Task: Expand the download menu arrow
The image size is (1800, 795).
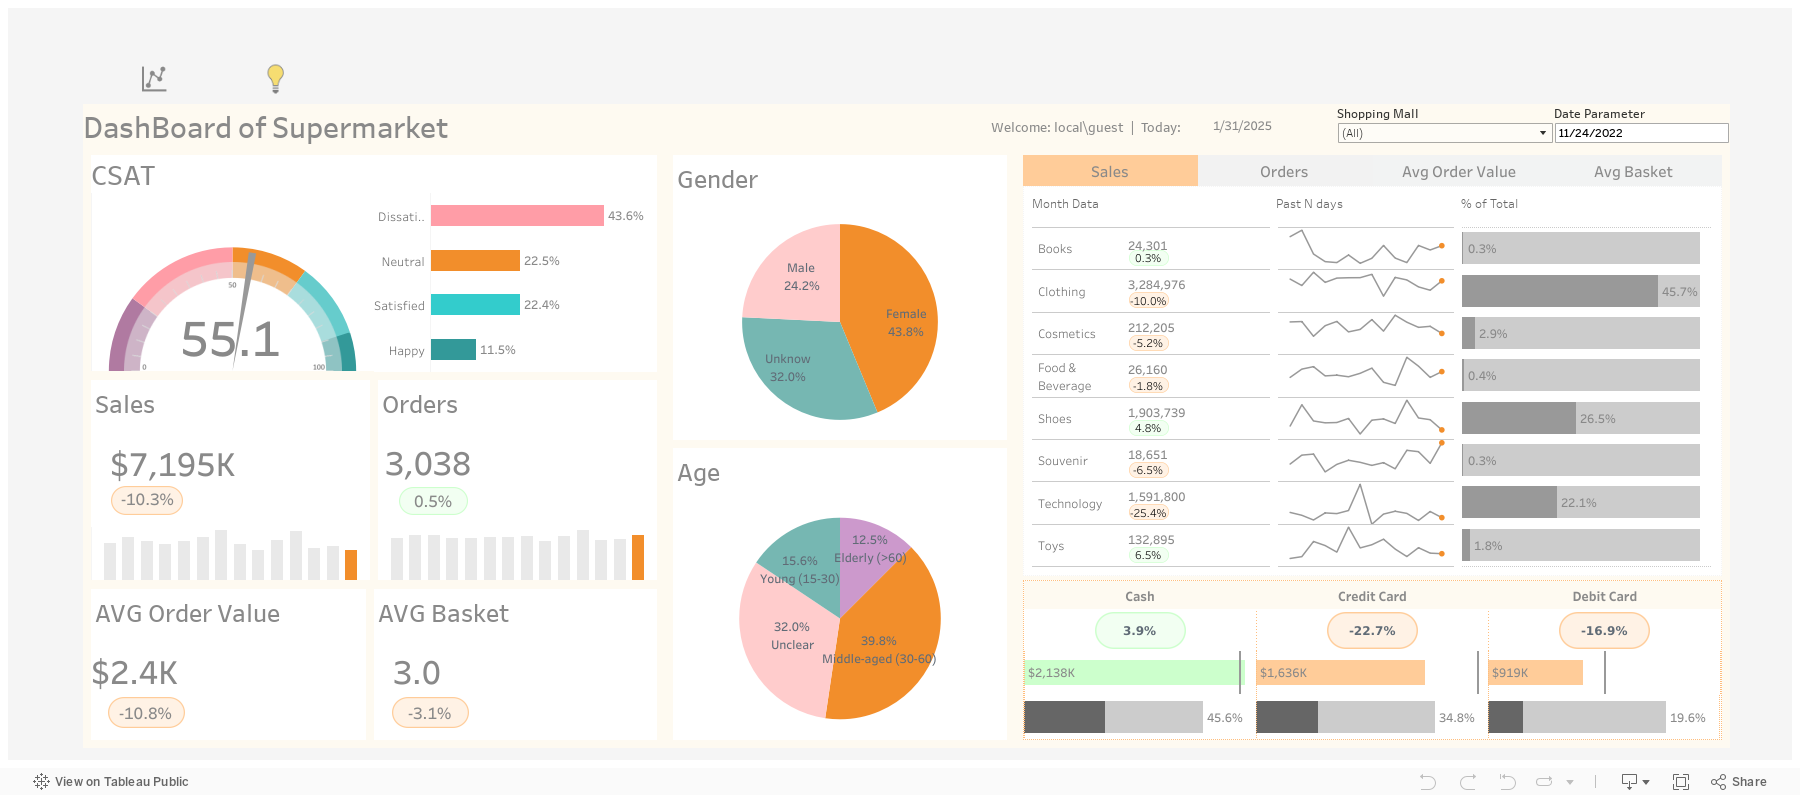Action: tap(1646, 782)
